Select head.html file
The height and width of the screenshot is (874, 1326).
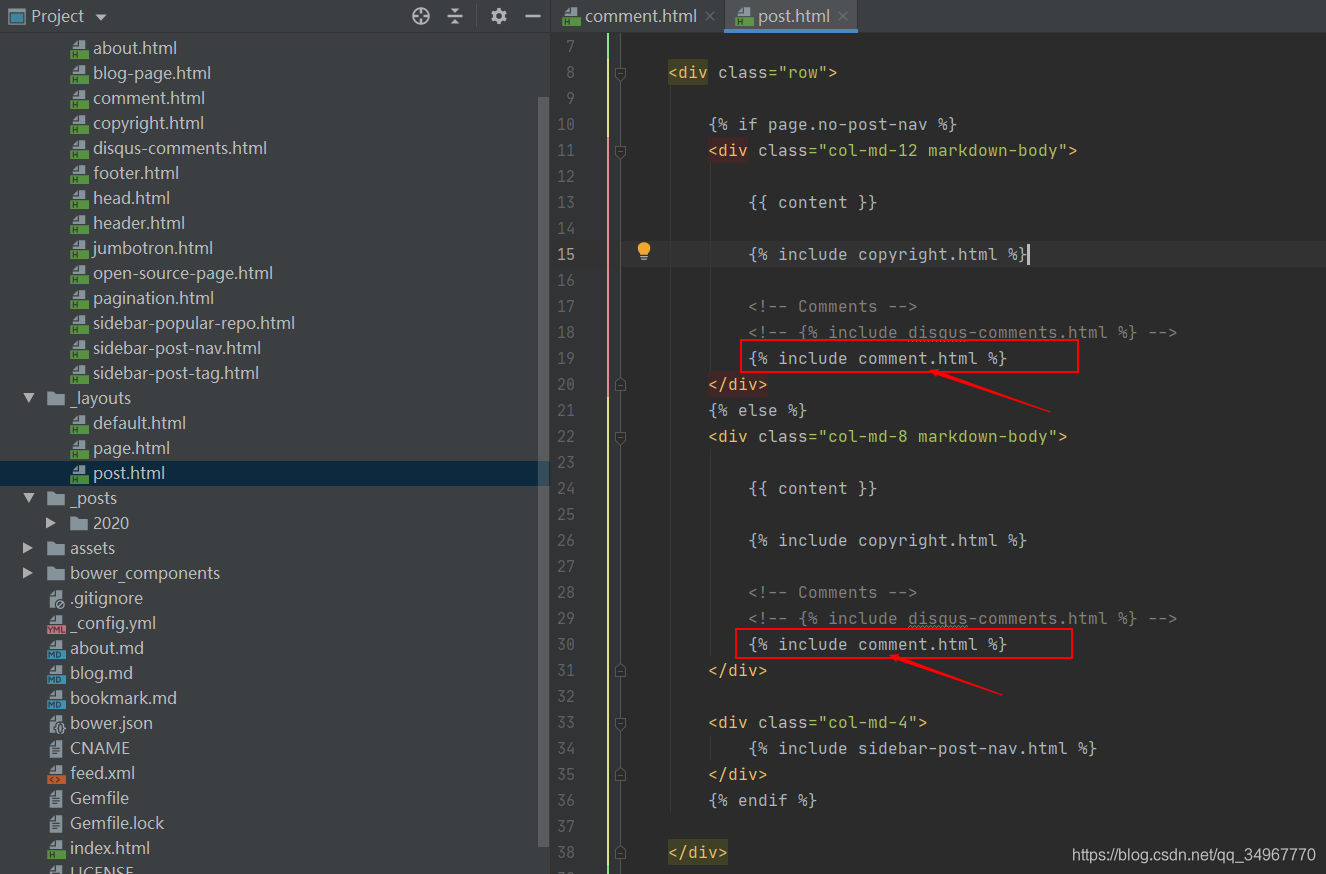[x=131, y=198]
